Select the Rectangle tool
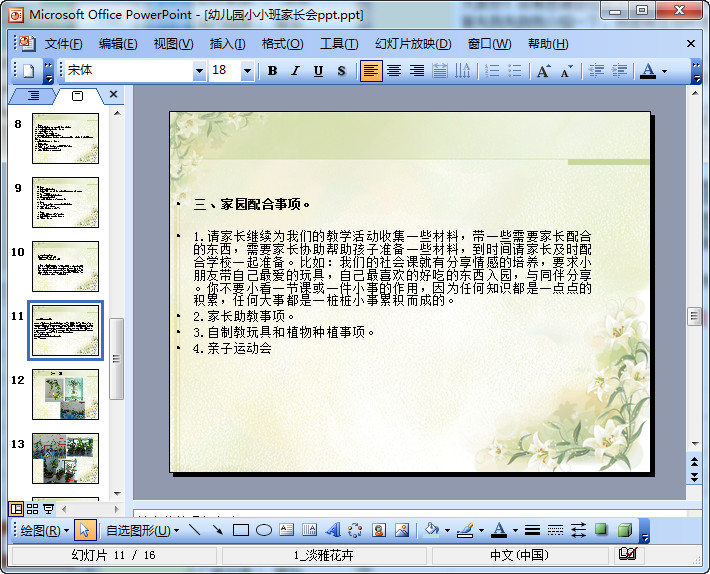Screen dimensions: 710x574 [x=241, y=530]
